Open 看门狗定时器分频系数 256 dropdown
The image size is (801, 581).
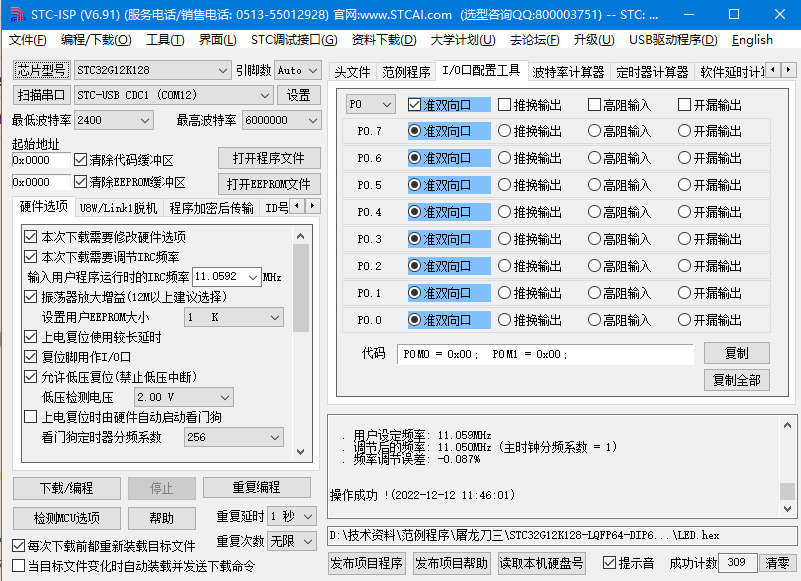tap(233, 437)
